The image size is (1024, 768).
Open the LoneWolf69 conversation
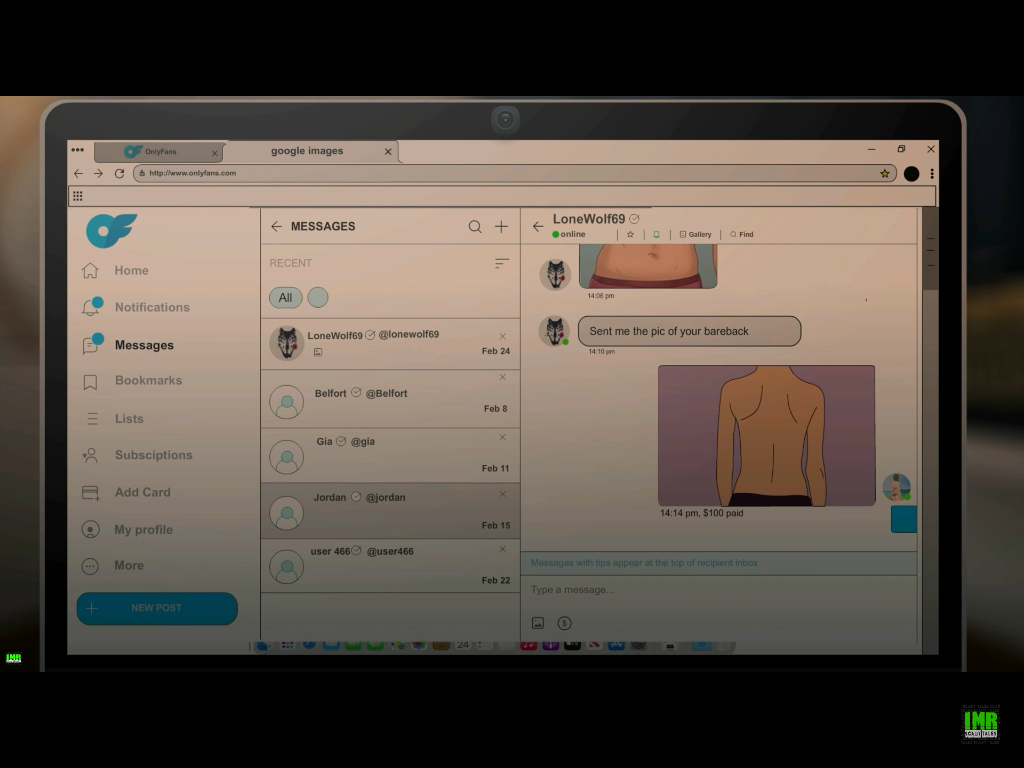tap(391, 344)
